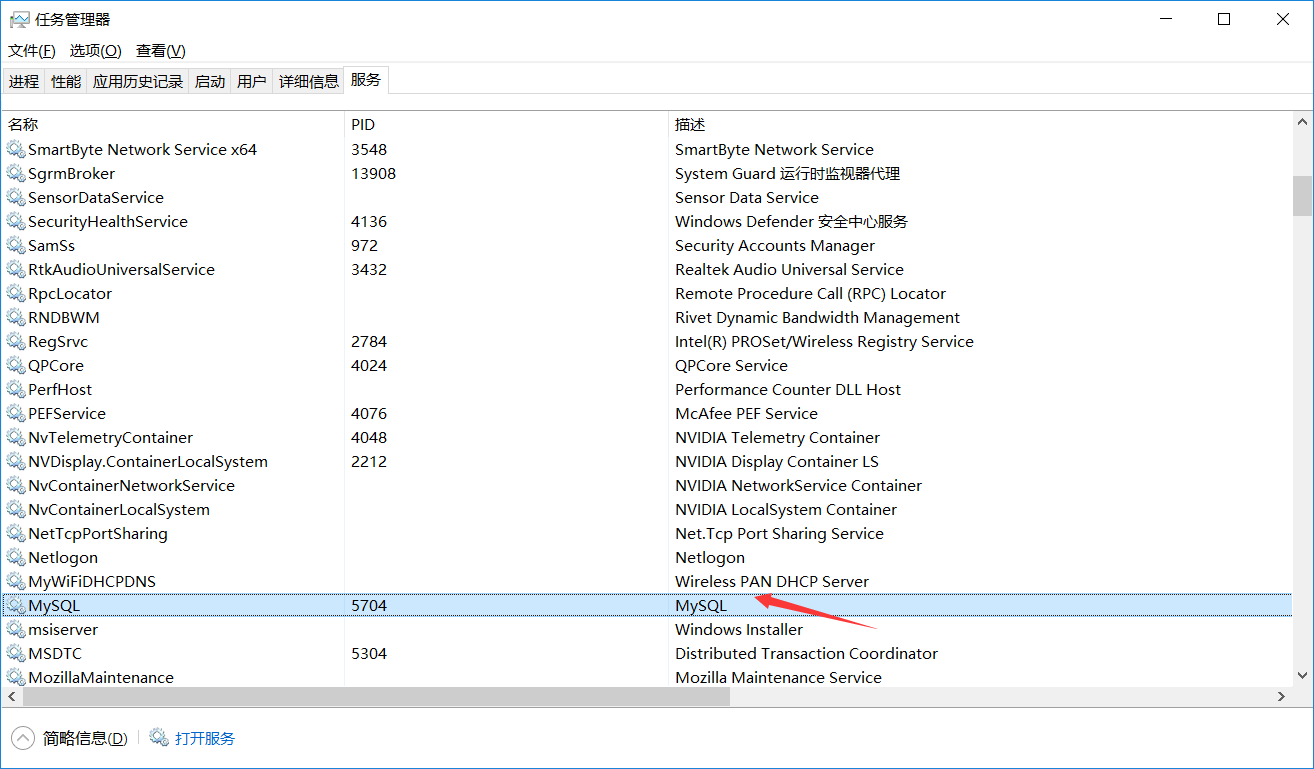Click the PID value 13908
Image resolution: width=1314 pixels, height=769 pixels.
click(x=374, y=174)
